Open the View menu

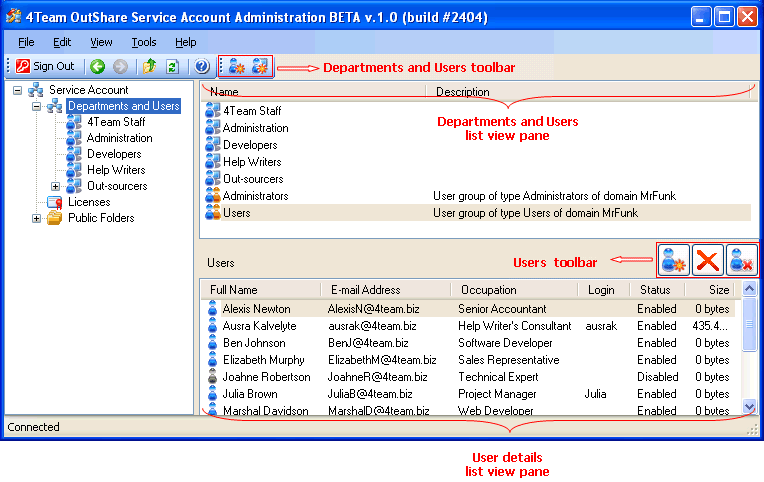click(x=101, y=42)
